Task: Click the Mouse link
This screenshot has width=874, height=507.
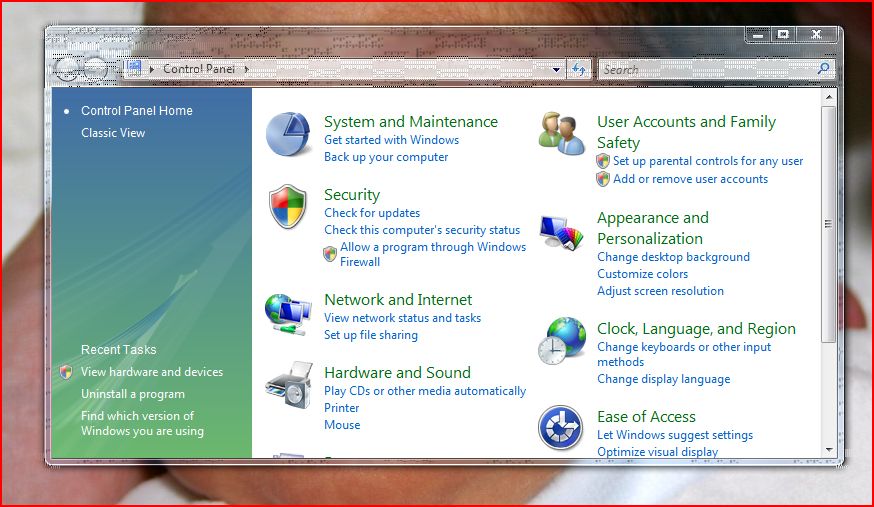Action: click(342, 425)
